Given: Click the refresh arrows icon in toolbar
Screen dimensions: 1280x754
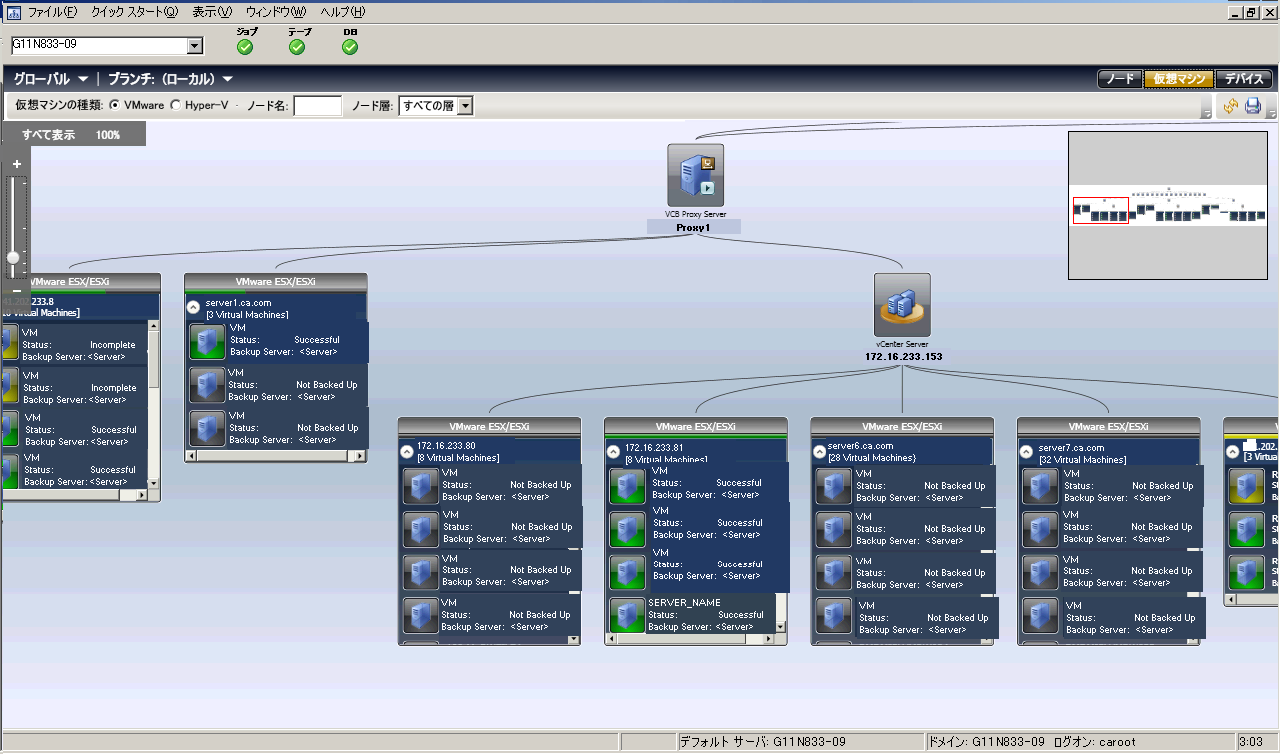Looking at the screenshot, I should [1231, 106].
